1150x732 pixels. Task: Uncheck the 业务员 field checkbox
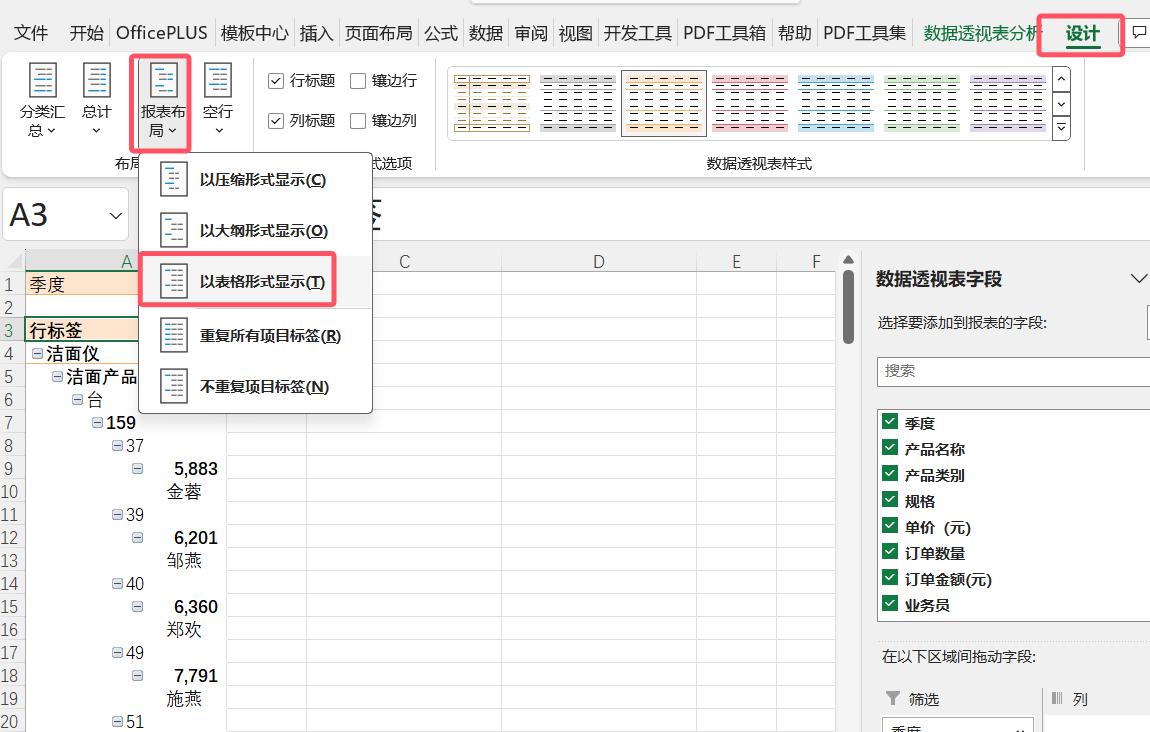(890, 604)
